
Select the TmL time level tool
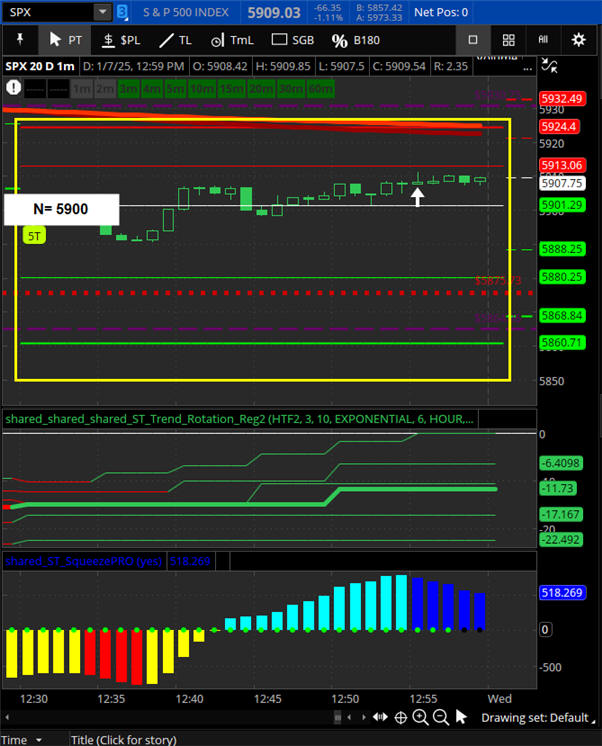coord(232,40)
